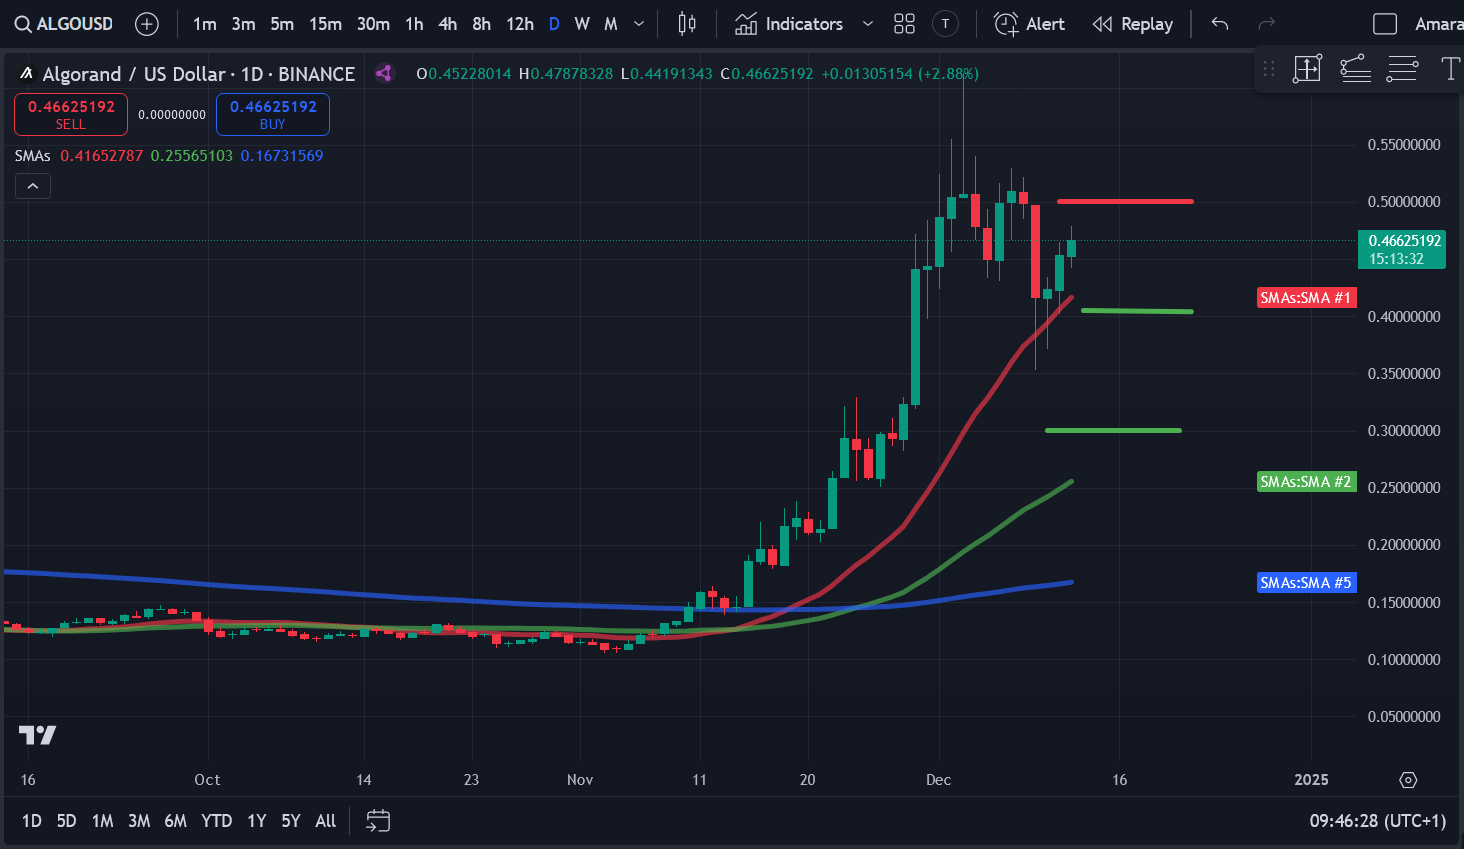Grab the floating drawing toolbar handle
1464x849 pixels.
(1269, 69)
